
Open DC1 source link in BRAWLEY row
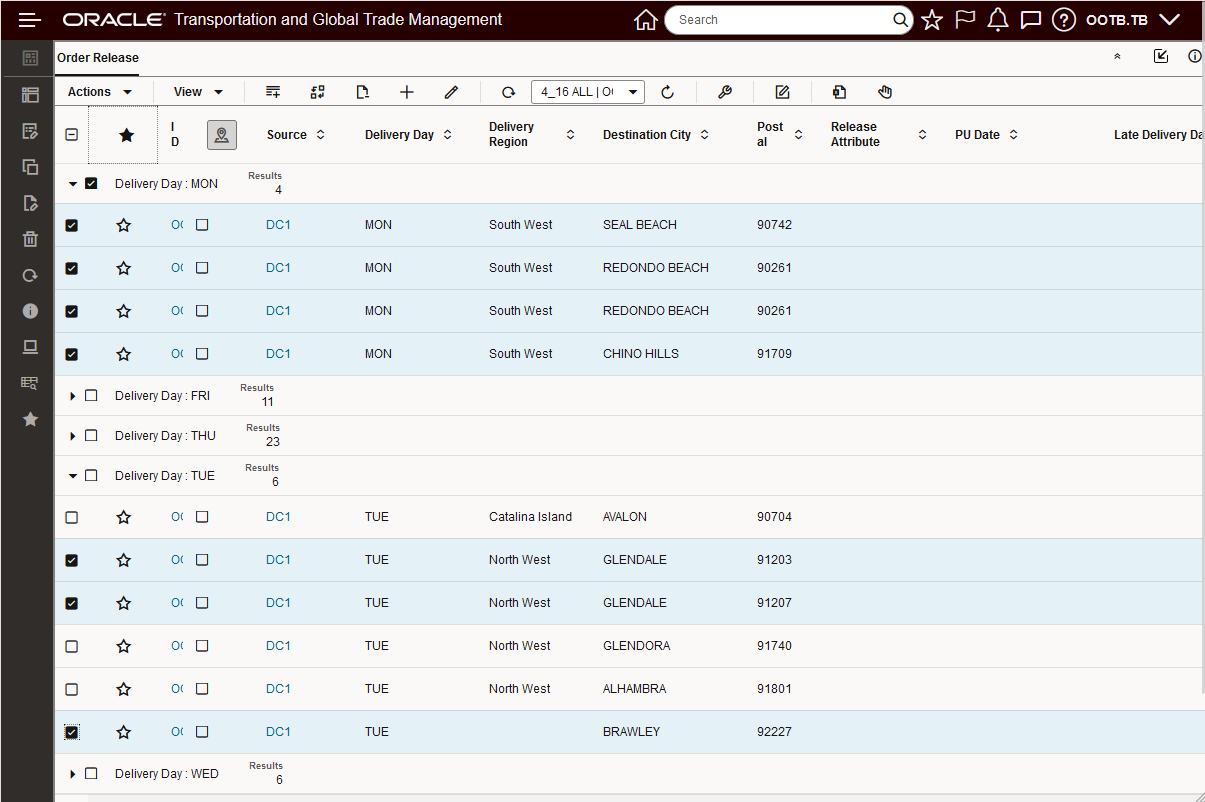click(x=278, y=732)
